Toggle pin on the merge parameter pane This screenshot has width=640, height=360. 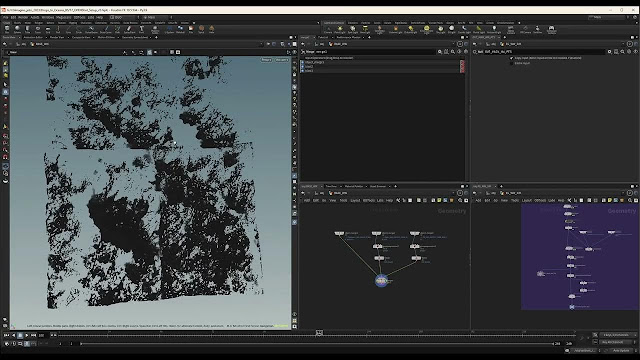(x=460, y=44)
